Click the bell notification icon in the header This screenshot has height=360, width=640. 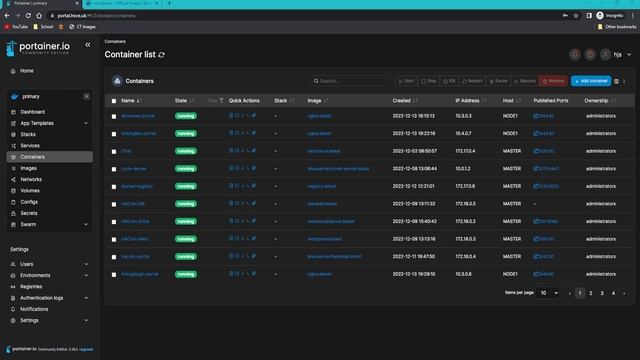coord(575,54)
